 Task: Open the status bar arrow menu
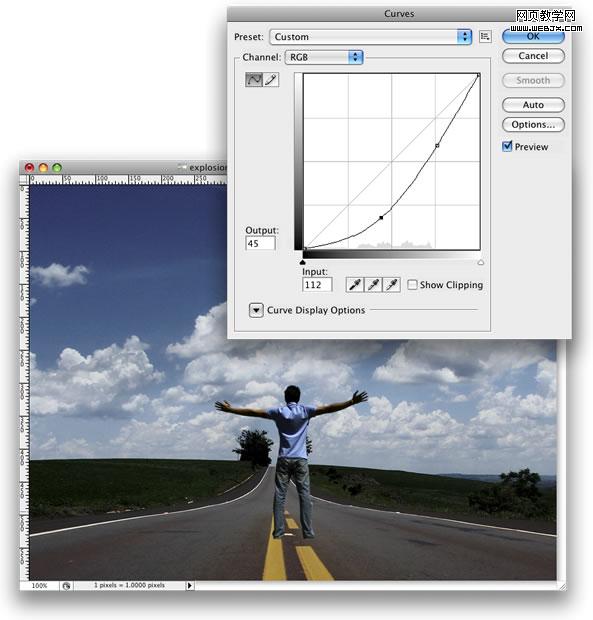190,586
